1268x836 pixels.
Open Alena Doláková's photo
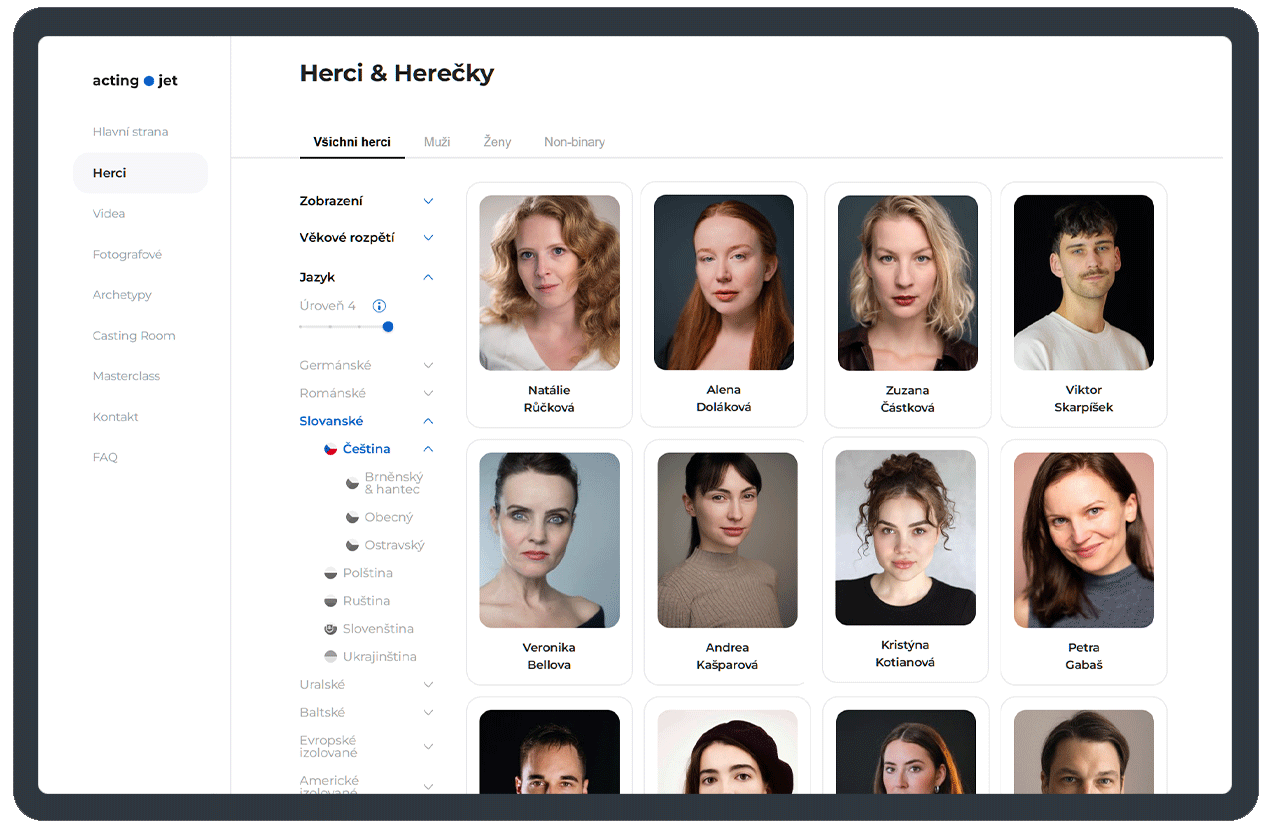coord(724,282)
